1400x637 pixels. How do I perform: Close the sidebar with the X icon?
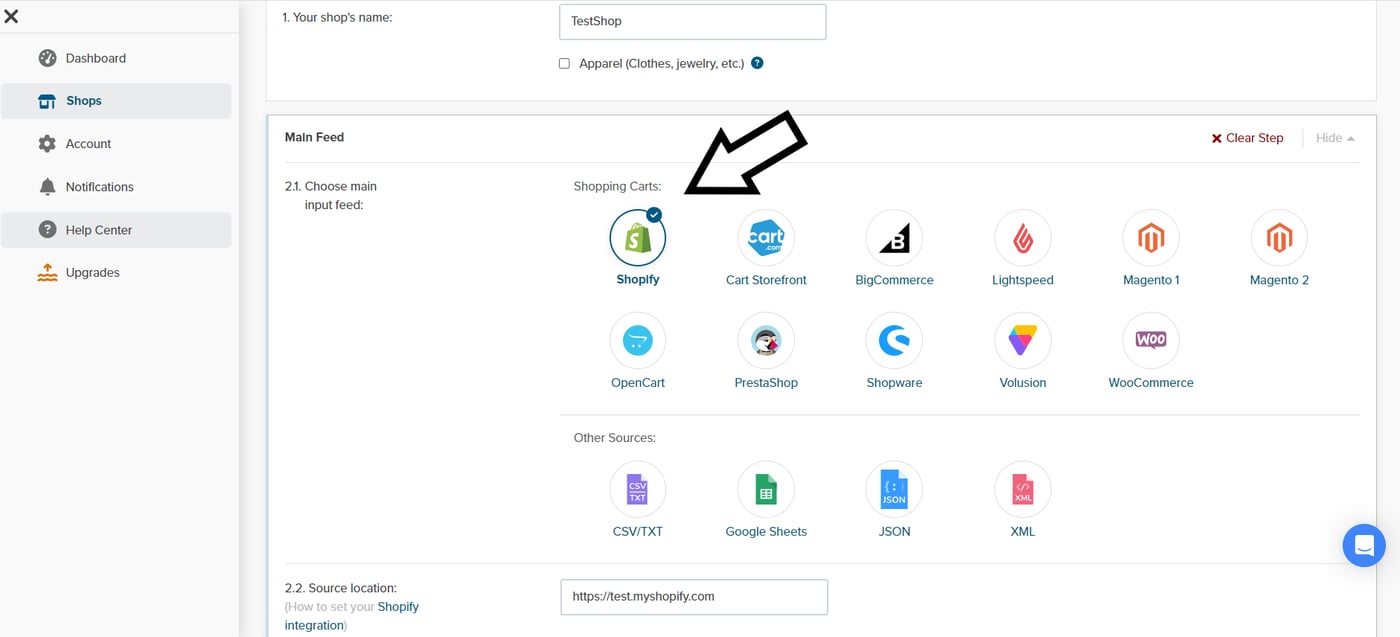tap(11, 16)
